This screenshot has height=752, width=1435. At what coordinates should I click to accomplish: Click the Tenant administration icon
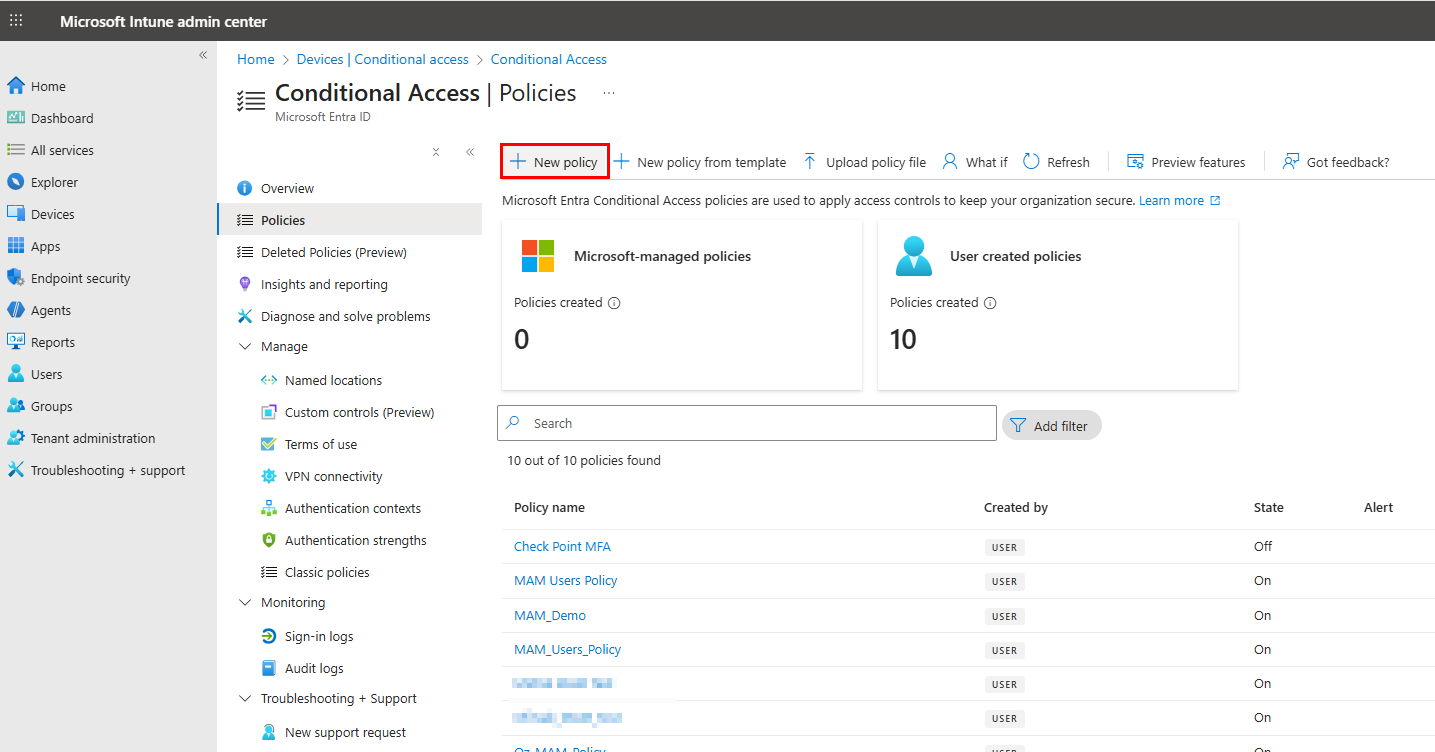click(x=15, y=438)
